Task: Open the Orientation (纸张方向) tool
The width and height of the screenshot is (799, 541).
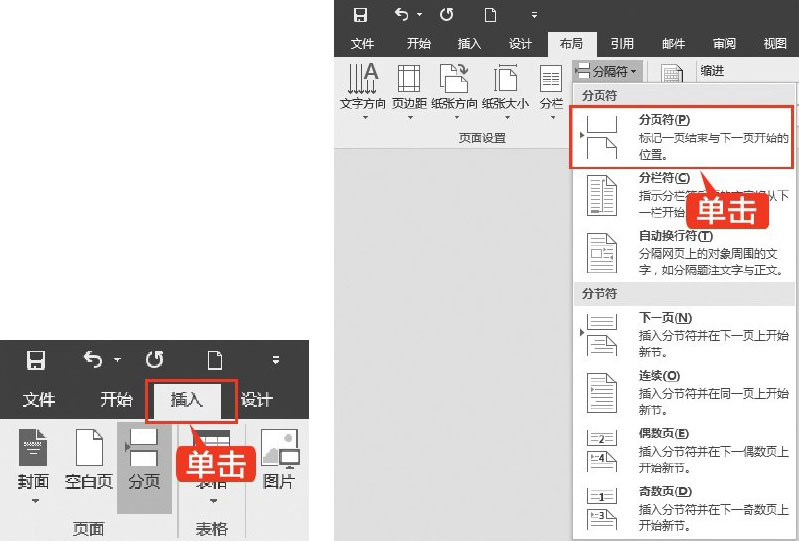Action: (455, 89)
